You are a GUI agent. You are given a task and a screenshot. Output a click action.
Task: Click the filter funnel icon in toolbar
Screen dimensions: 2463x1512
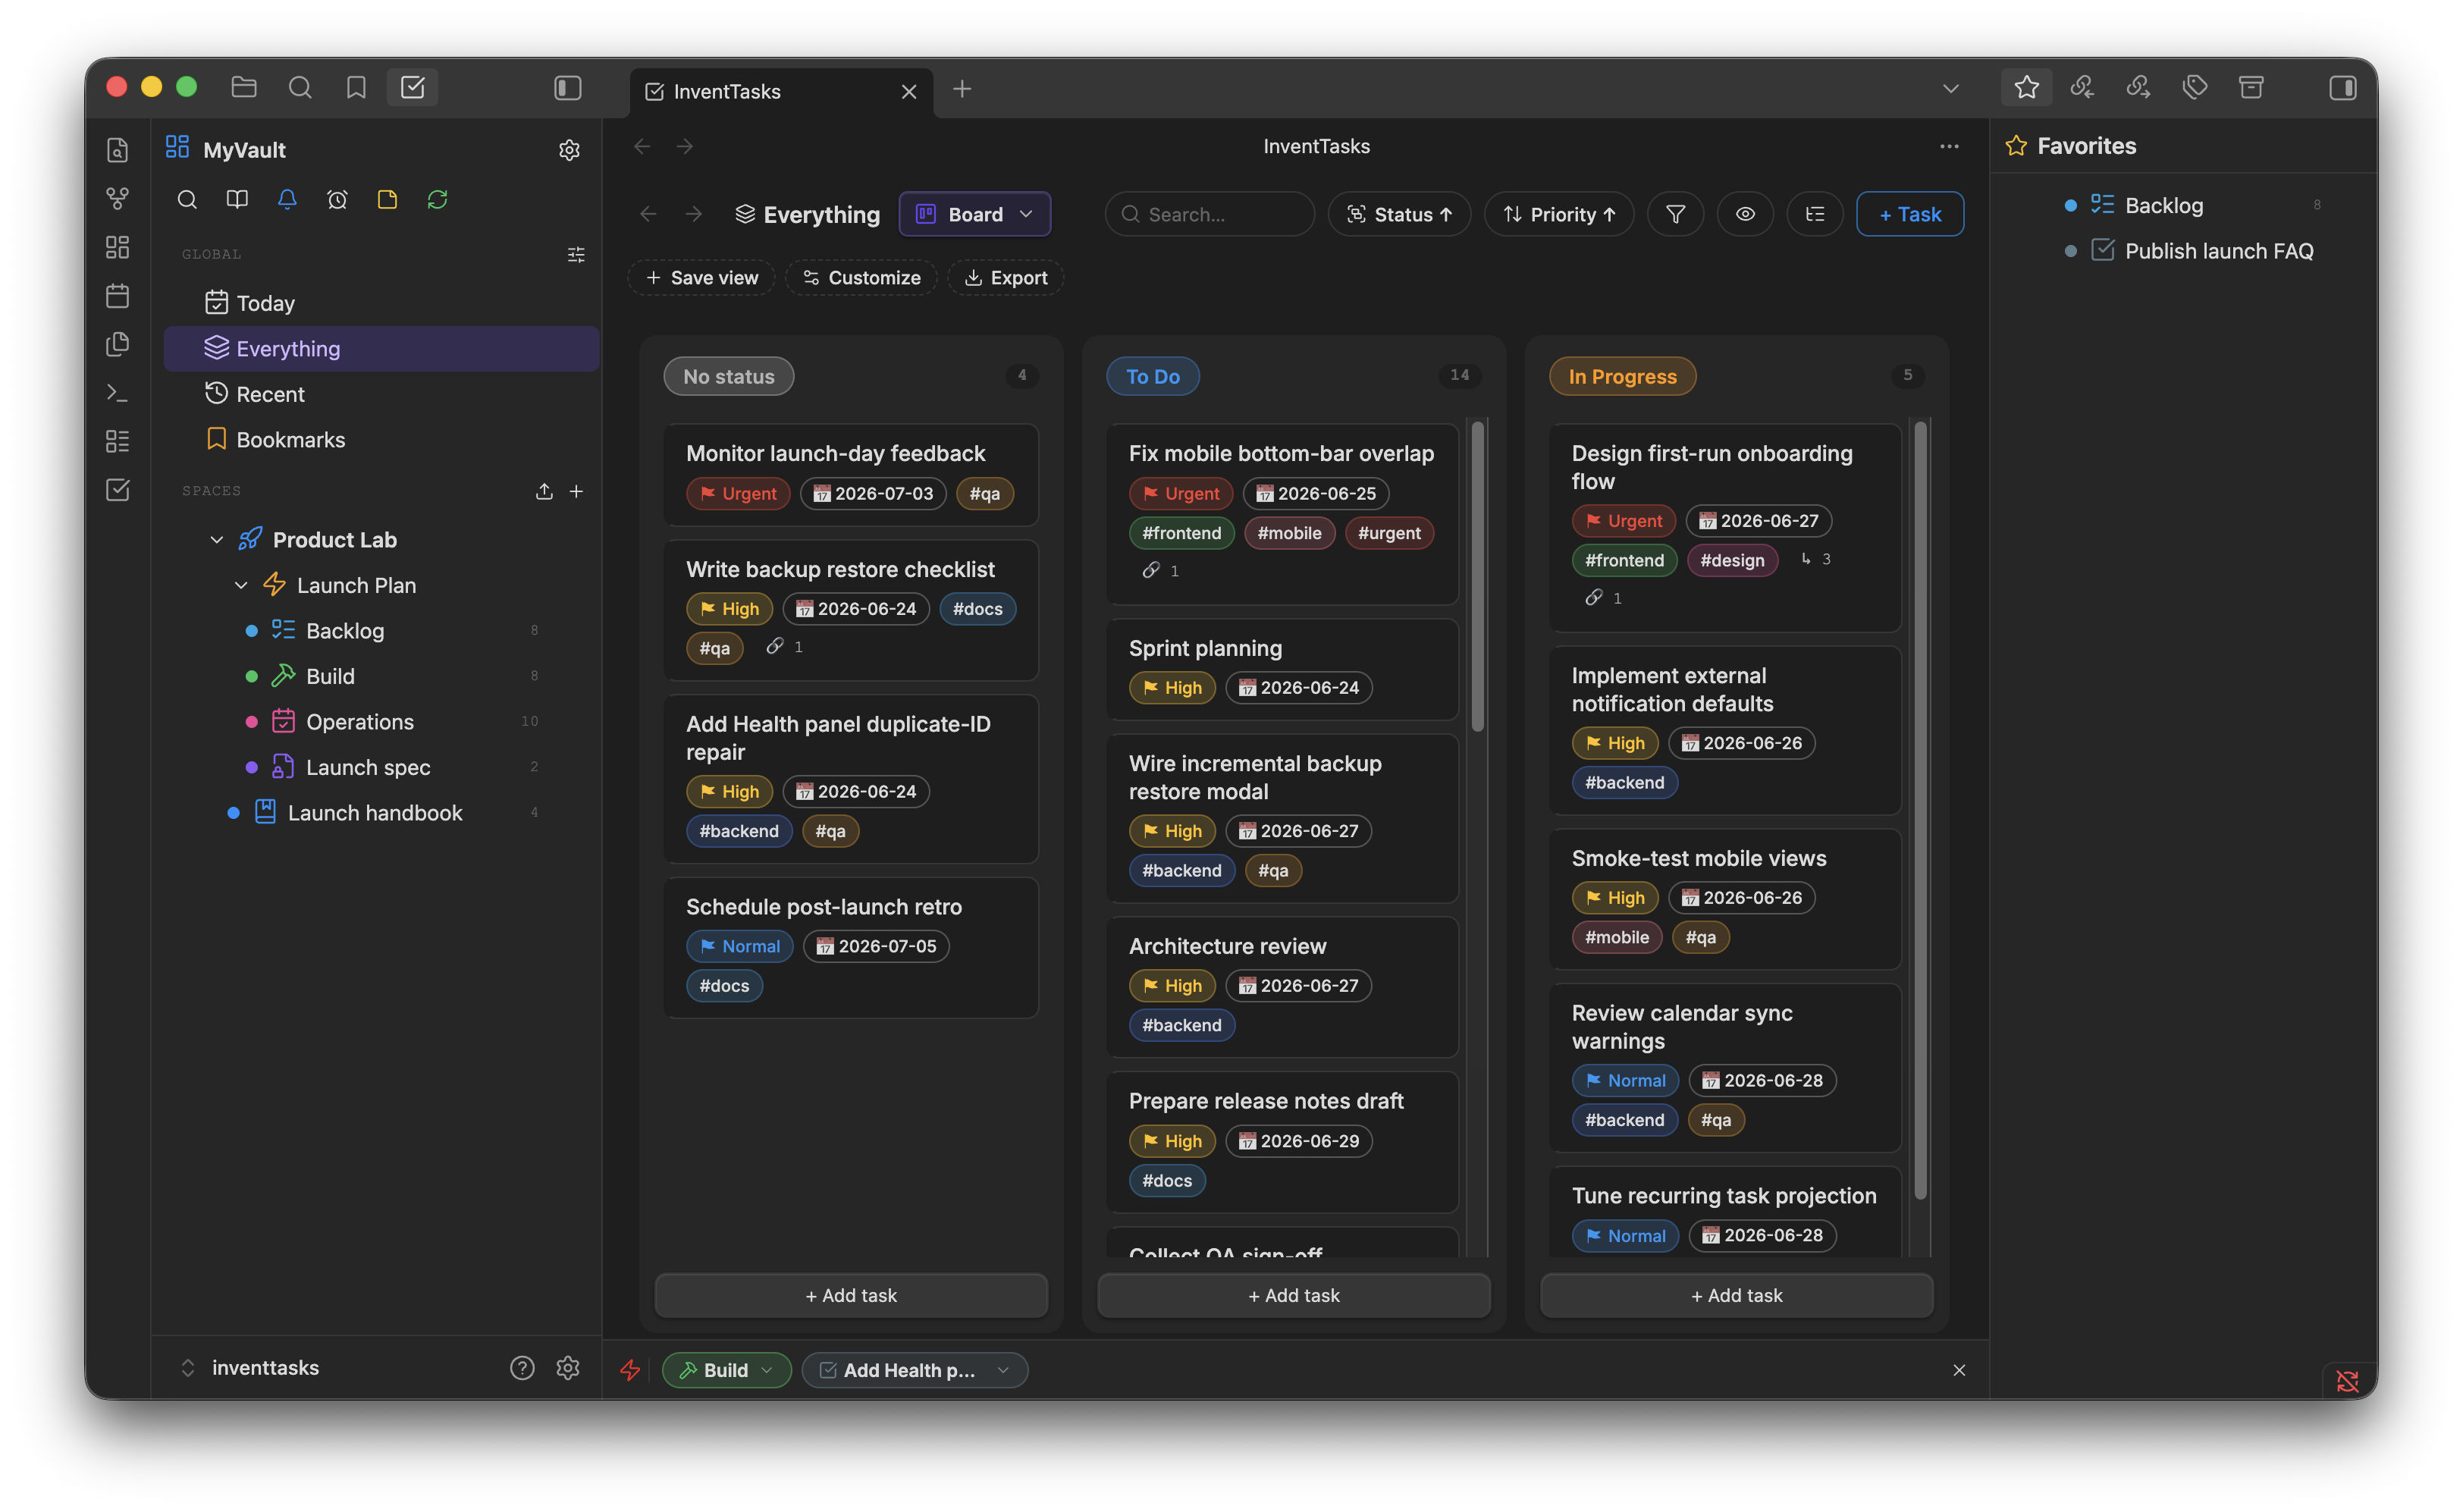coord(1675,214)
